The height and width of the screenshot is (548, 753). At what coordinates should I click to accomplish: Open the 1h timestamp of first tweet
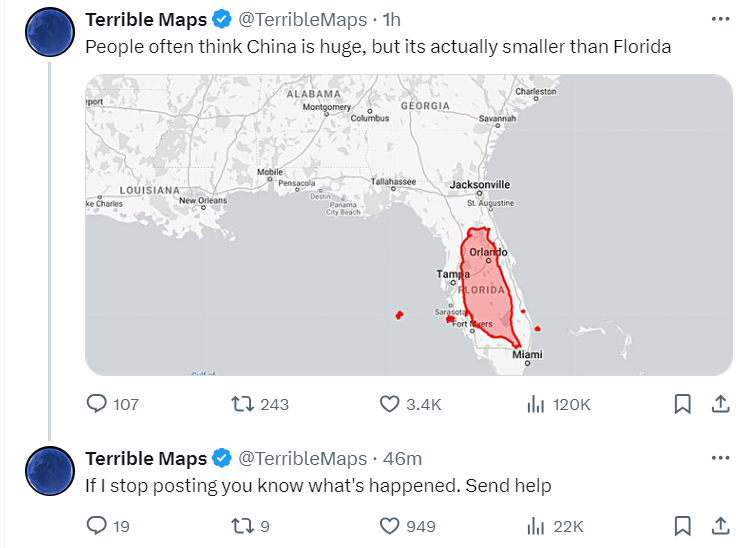point(392,19)
